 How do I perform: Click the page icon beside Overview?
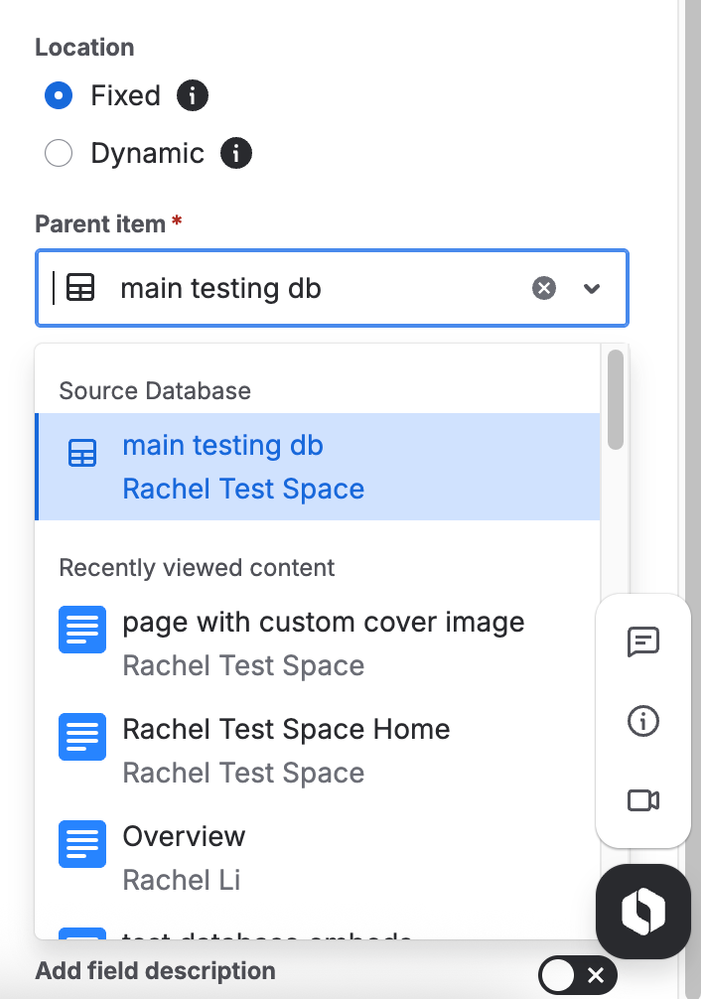click(82, 843)
